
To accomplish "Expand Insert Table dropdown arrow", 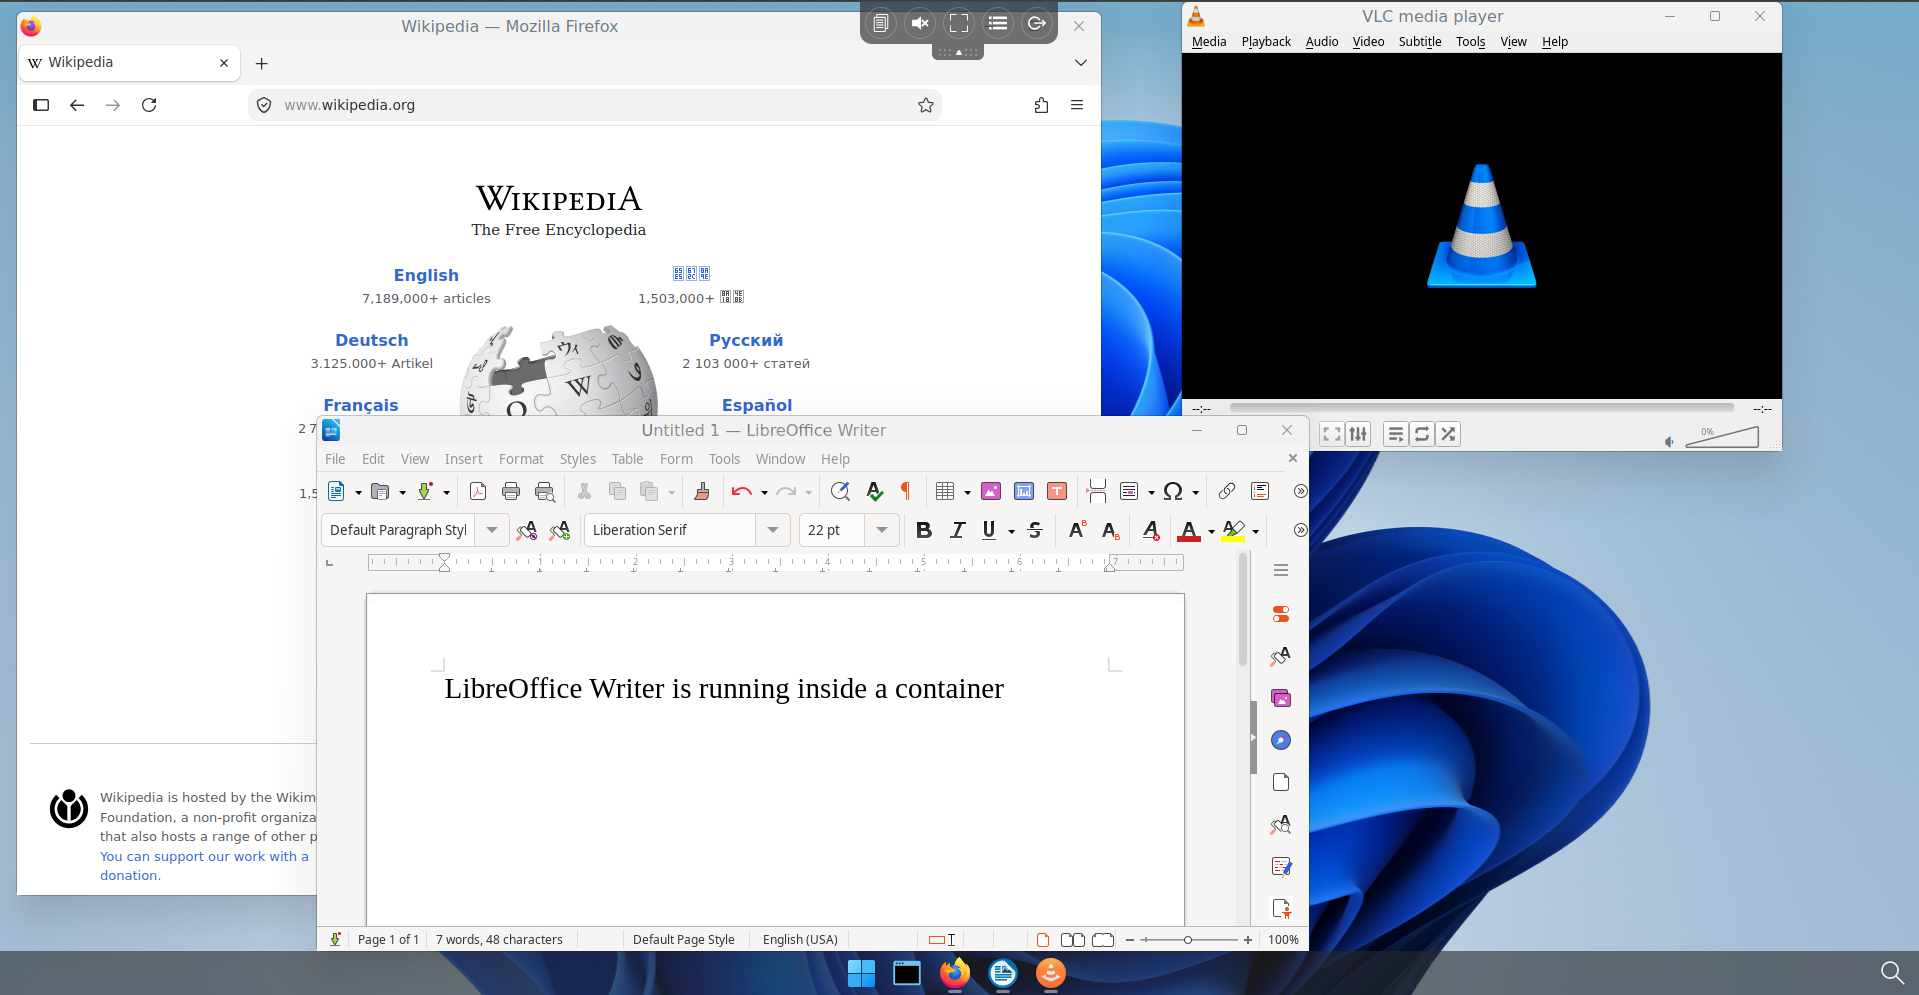I will 967,492.
